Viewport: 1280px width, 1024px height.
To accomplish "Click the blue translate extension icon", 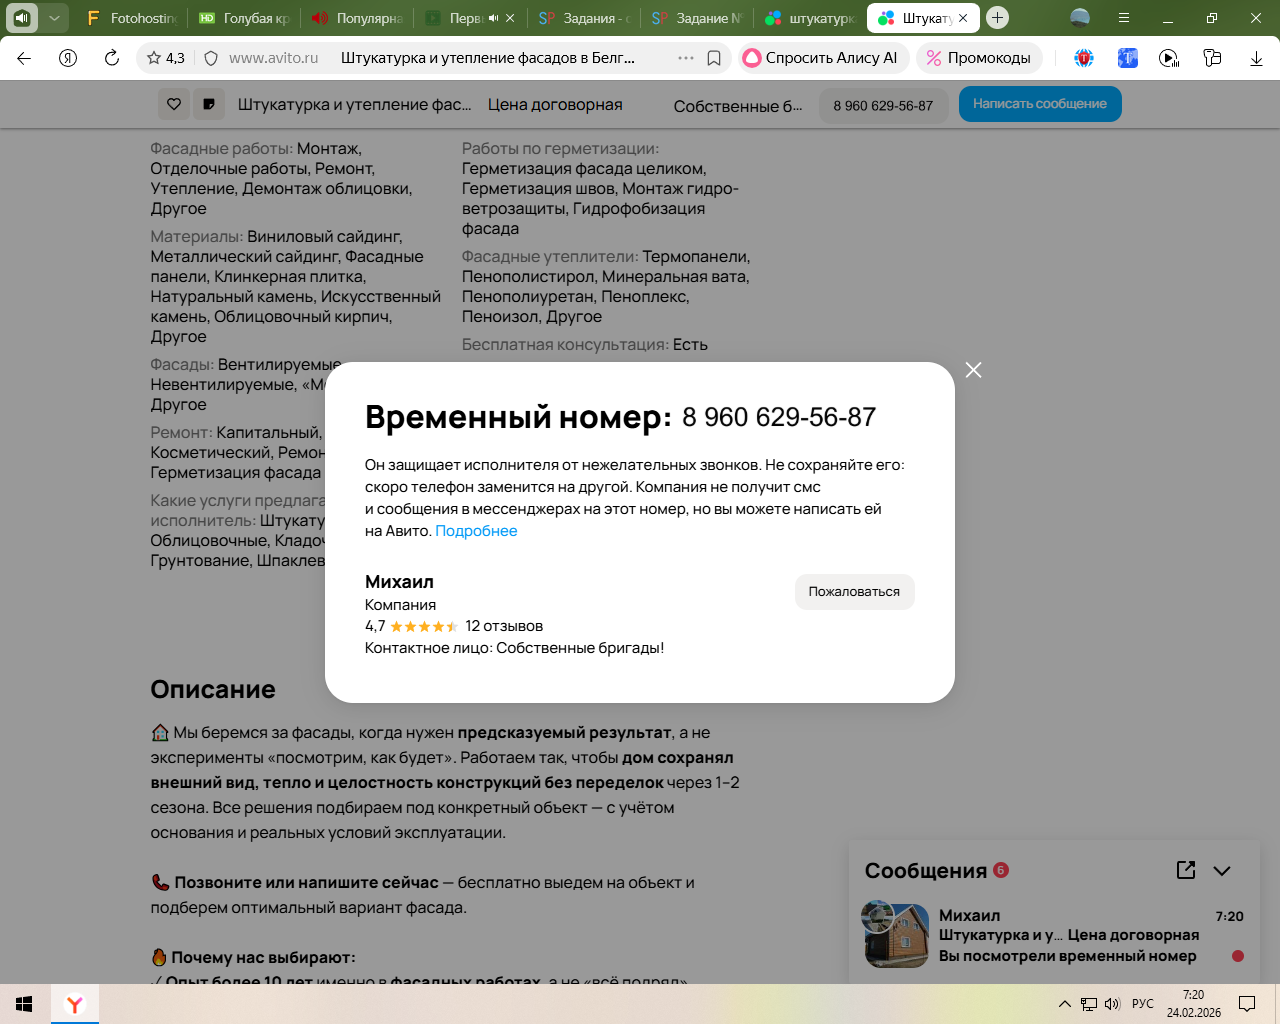I will 1128,58.
